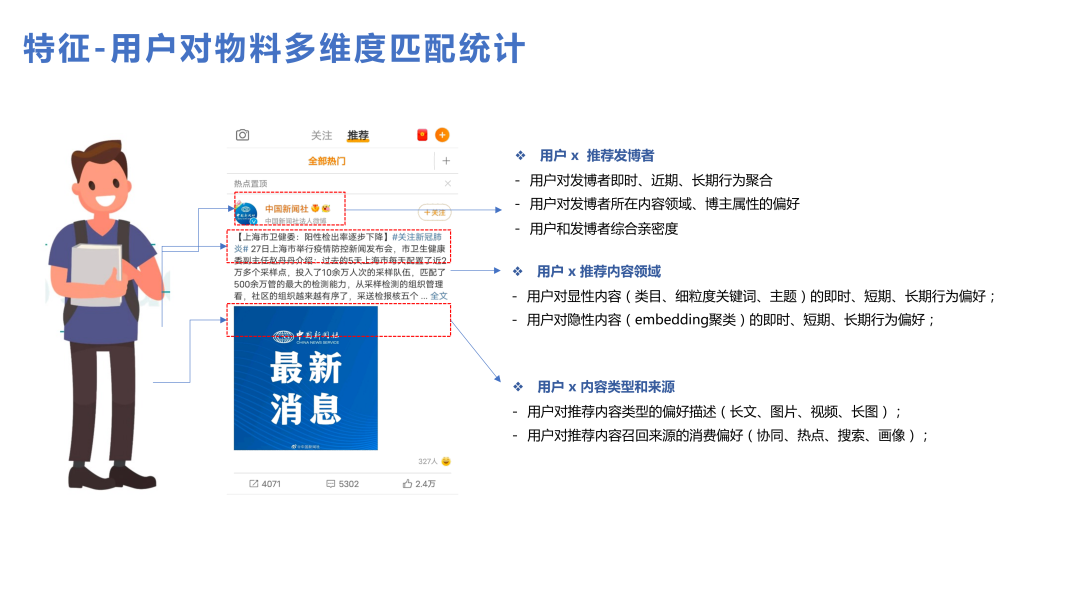Click the medal emoji beside 中国新闻社
1080x608 pixels.
[x=314, y=208]
